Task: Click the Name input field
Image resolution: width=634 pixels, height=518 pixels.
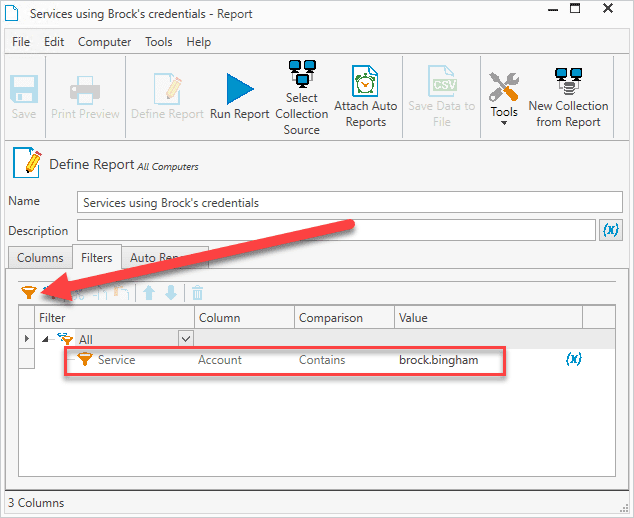Action: click(349, 202)
